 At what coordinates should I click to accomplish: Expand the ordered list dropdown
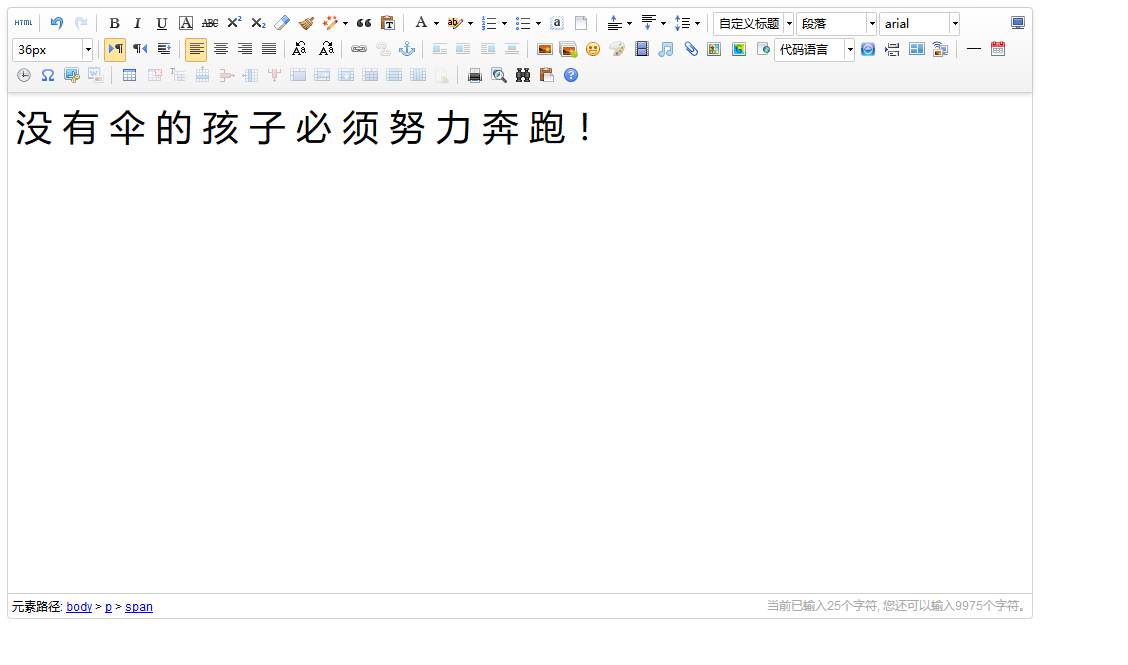tap(504, 23)
